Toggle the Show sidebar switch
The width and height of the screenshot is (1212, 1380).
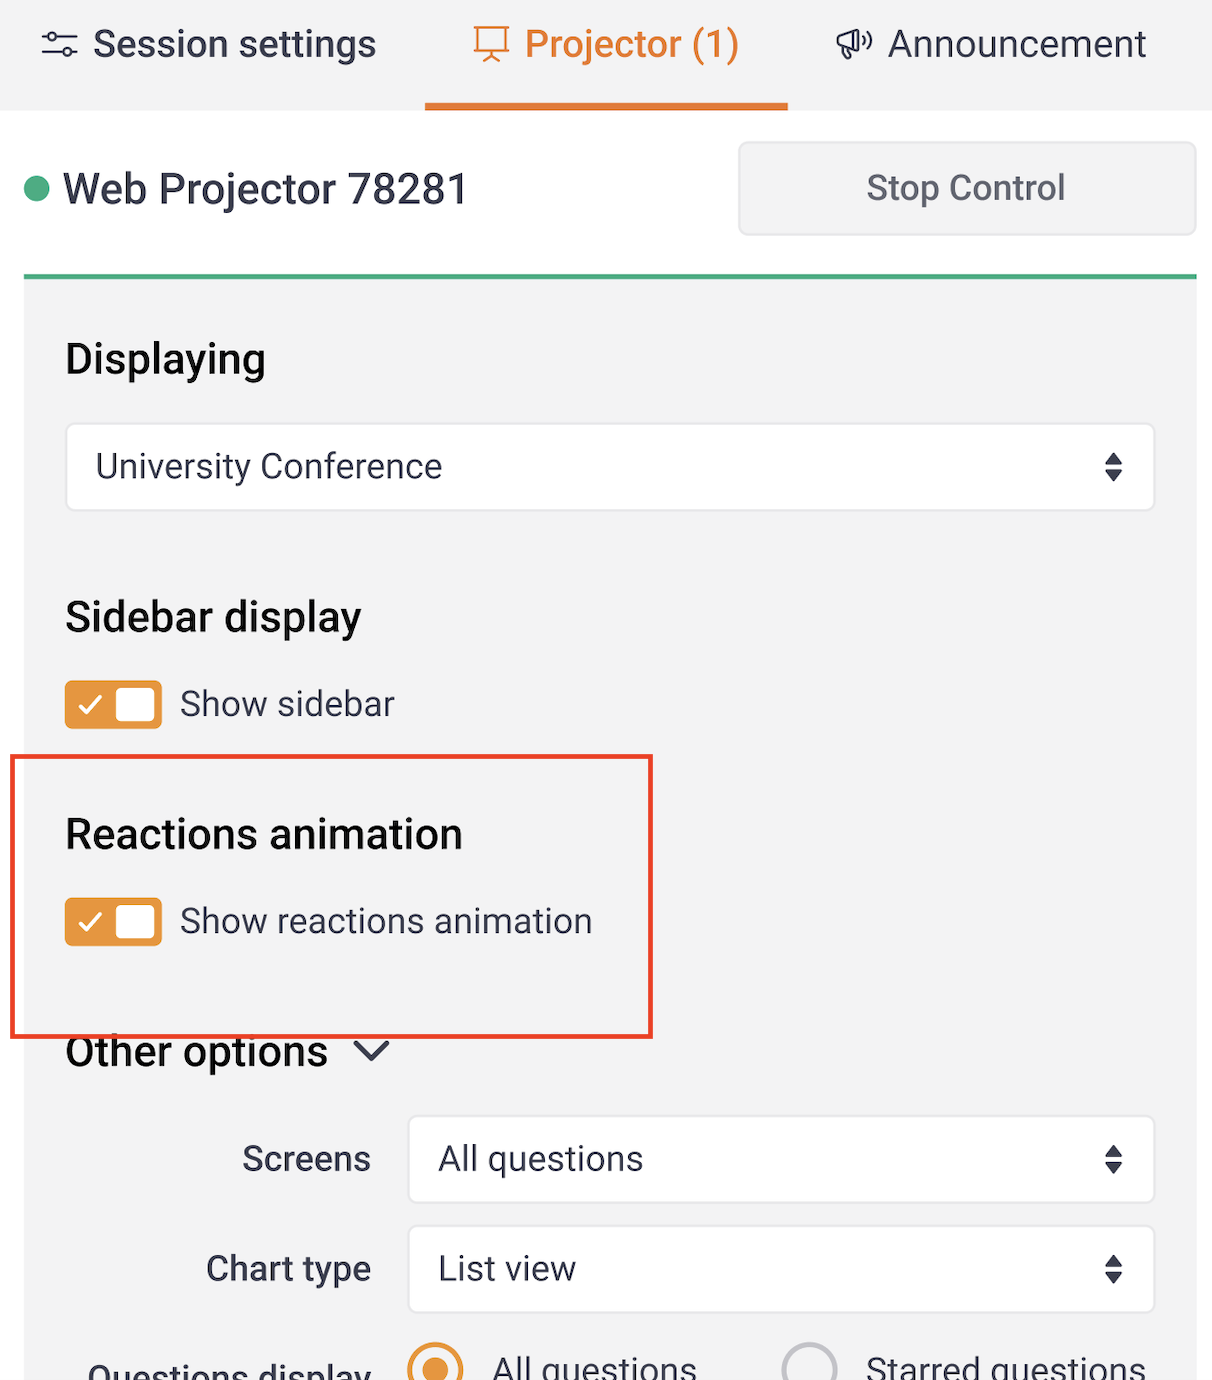point(113,705)
